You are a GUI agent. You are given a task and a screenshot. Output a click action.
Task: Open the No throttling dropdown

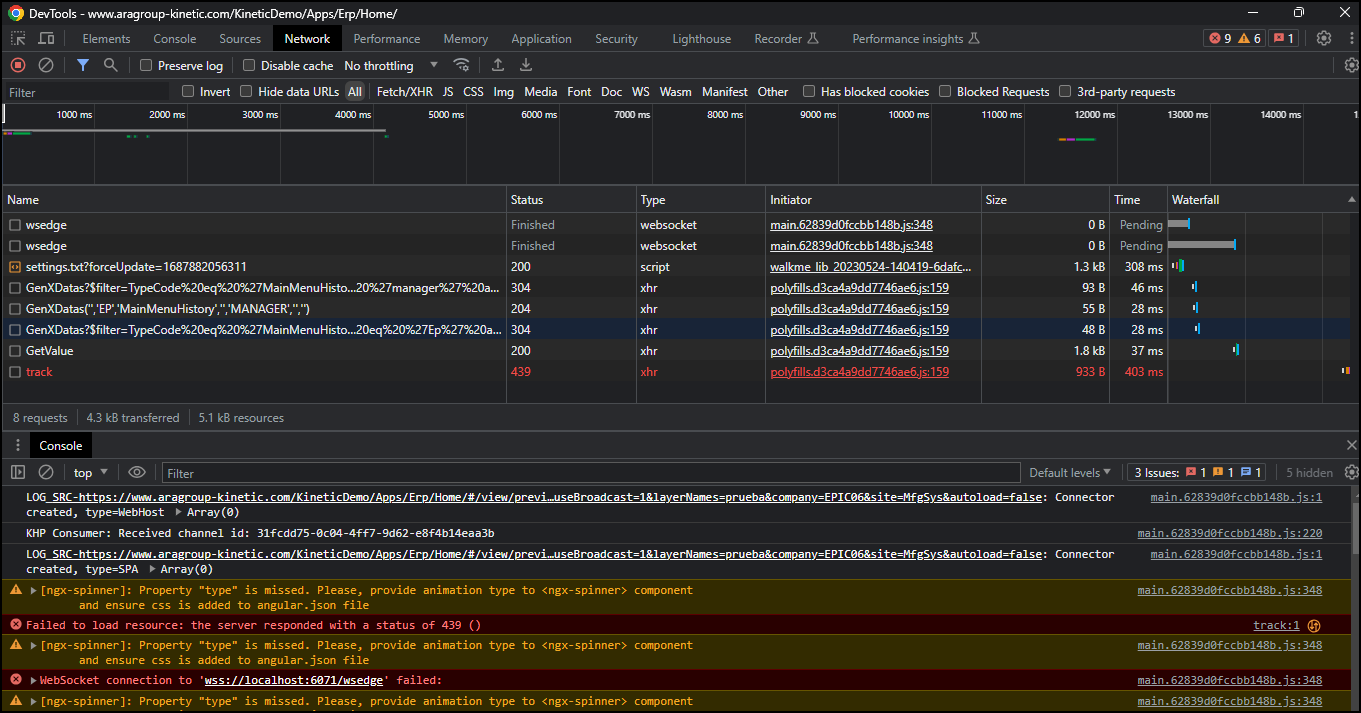(x=391, y=66)
